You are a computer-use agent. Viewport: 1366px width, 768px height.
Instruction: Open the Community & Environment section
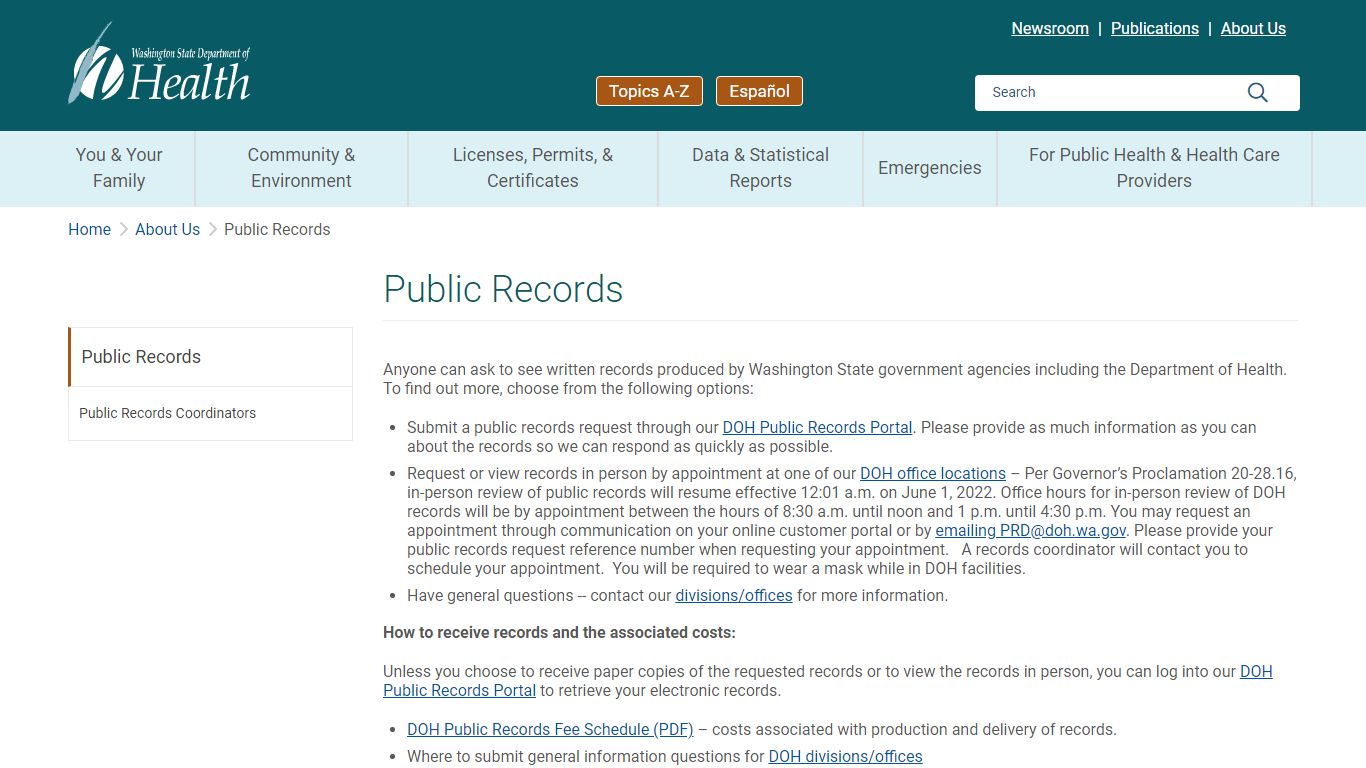point(301,168)
